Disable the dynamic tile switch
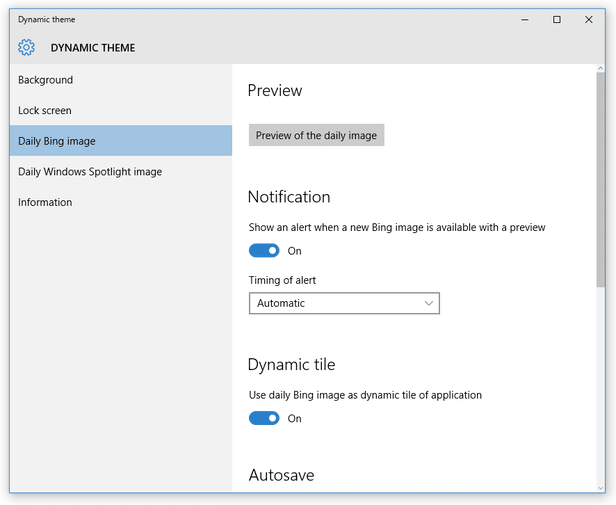The height and width of the screenshot is (505, 616). [x=264, y=418]
